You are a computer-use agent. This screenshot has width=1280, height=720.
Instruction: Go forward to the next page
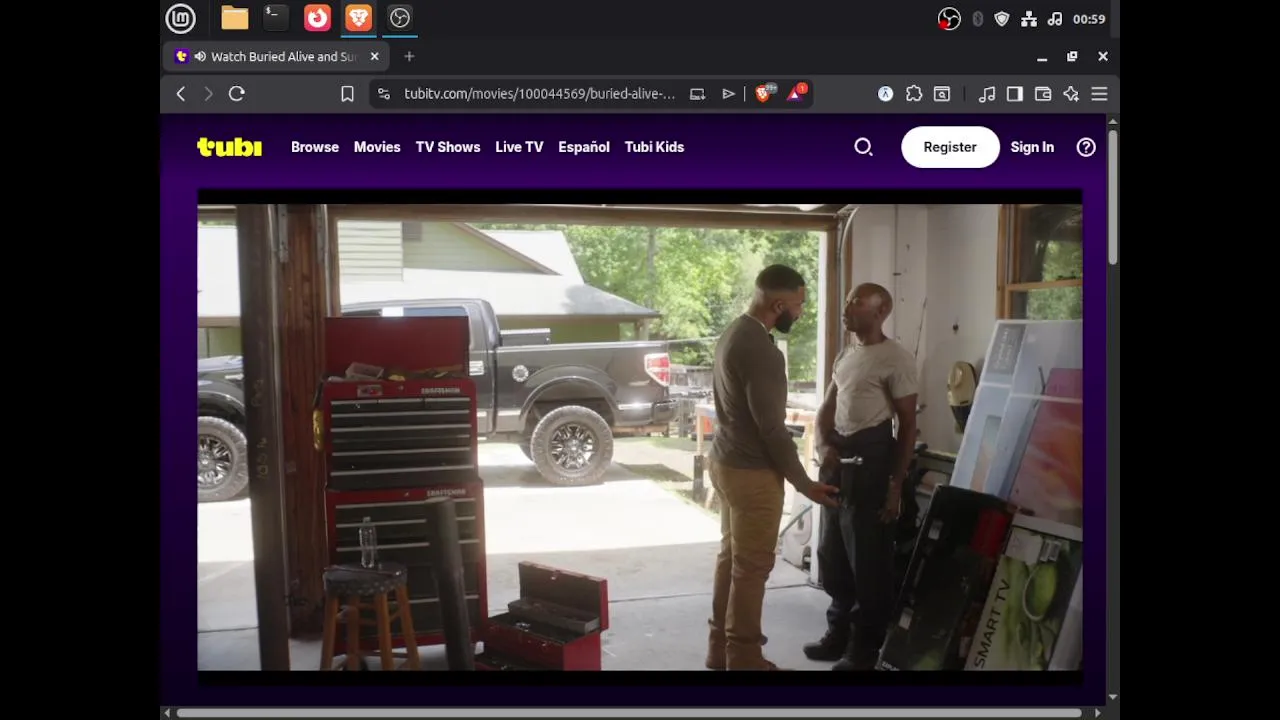(x=208, y=94)
